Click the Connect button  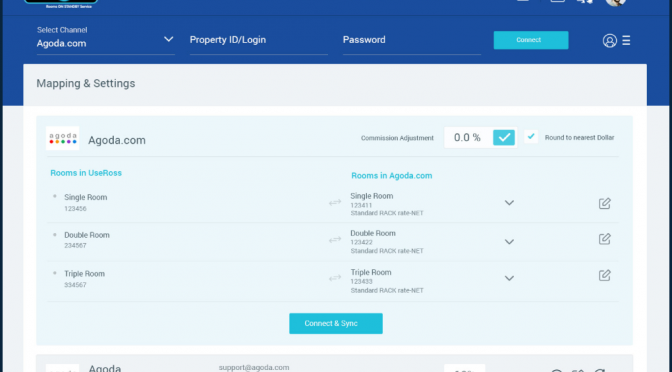(x=531, y=40)
